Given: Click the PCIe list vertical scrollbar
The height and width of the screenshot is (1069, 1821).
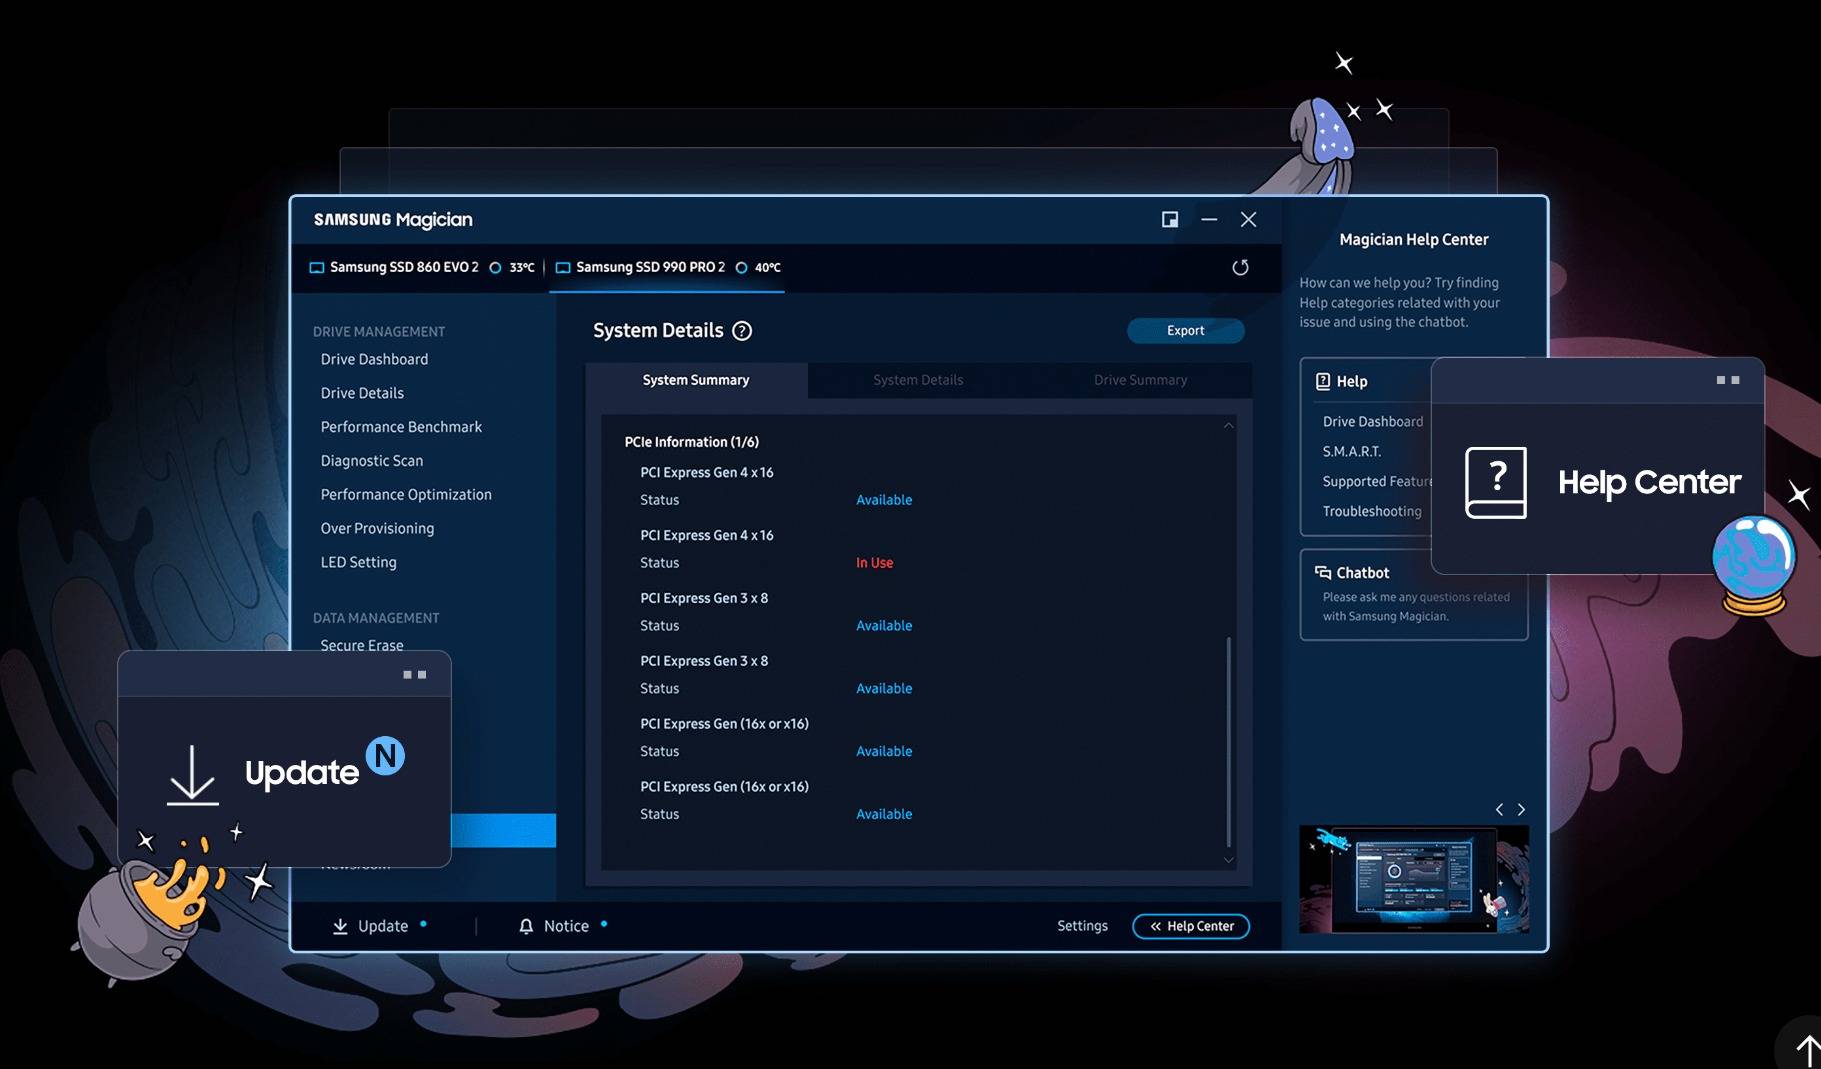Looking at the screenshot, I should click(x=1228, y=740).
